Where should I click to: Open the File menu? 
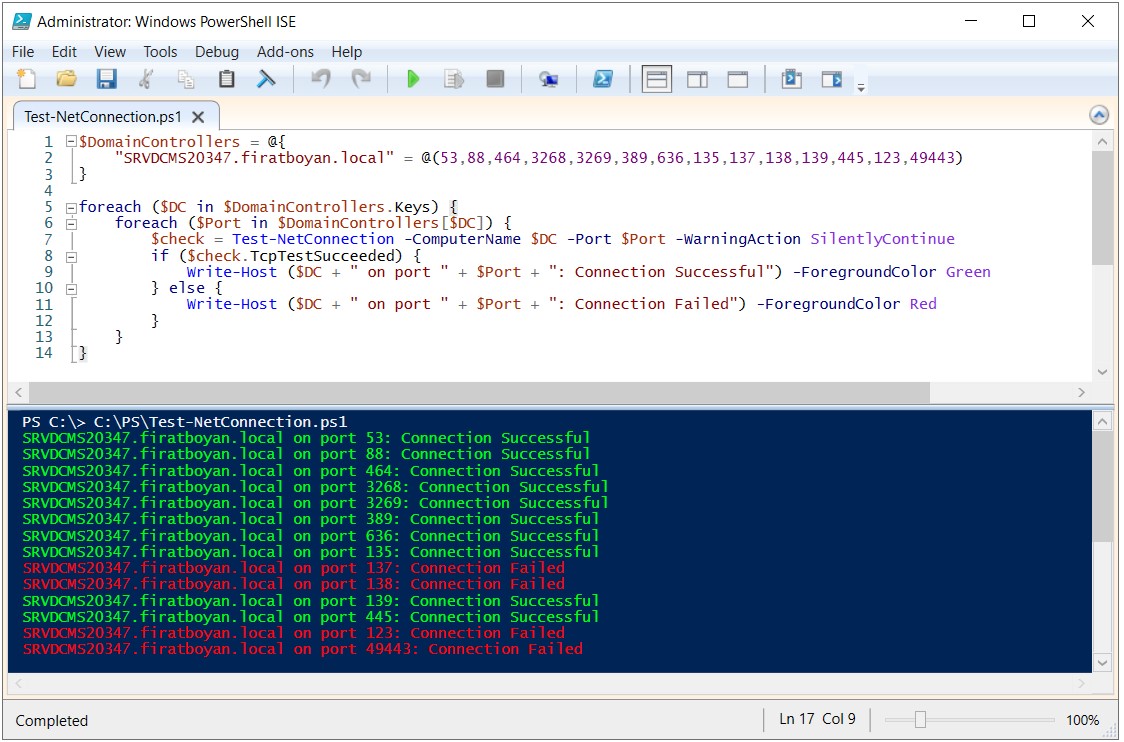[23, 52]
